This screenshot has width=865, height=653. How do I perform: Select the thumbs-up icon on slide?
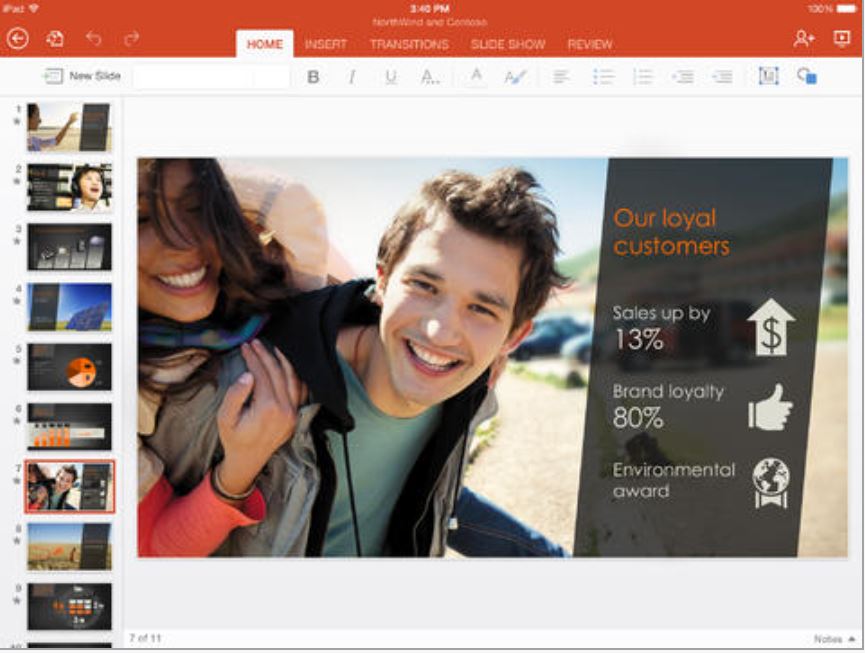(x=770, y=407)
